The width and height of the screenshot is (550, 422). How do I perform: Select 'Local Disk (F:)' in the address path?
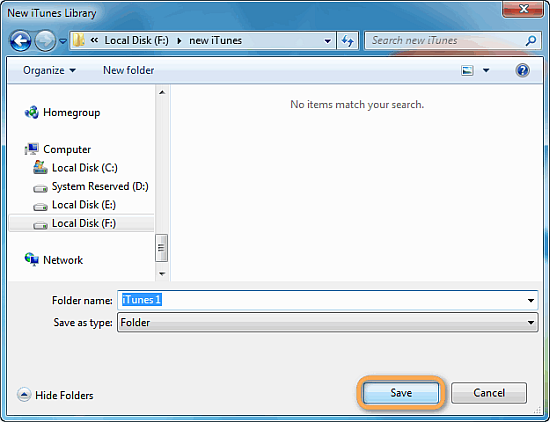[x=136, y=40]
